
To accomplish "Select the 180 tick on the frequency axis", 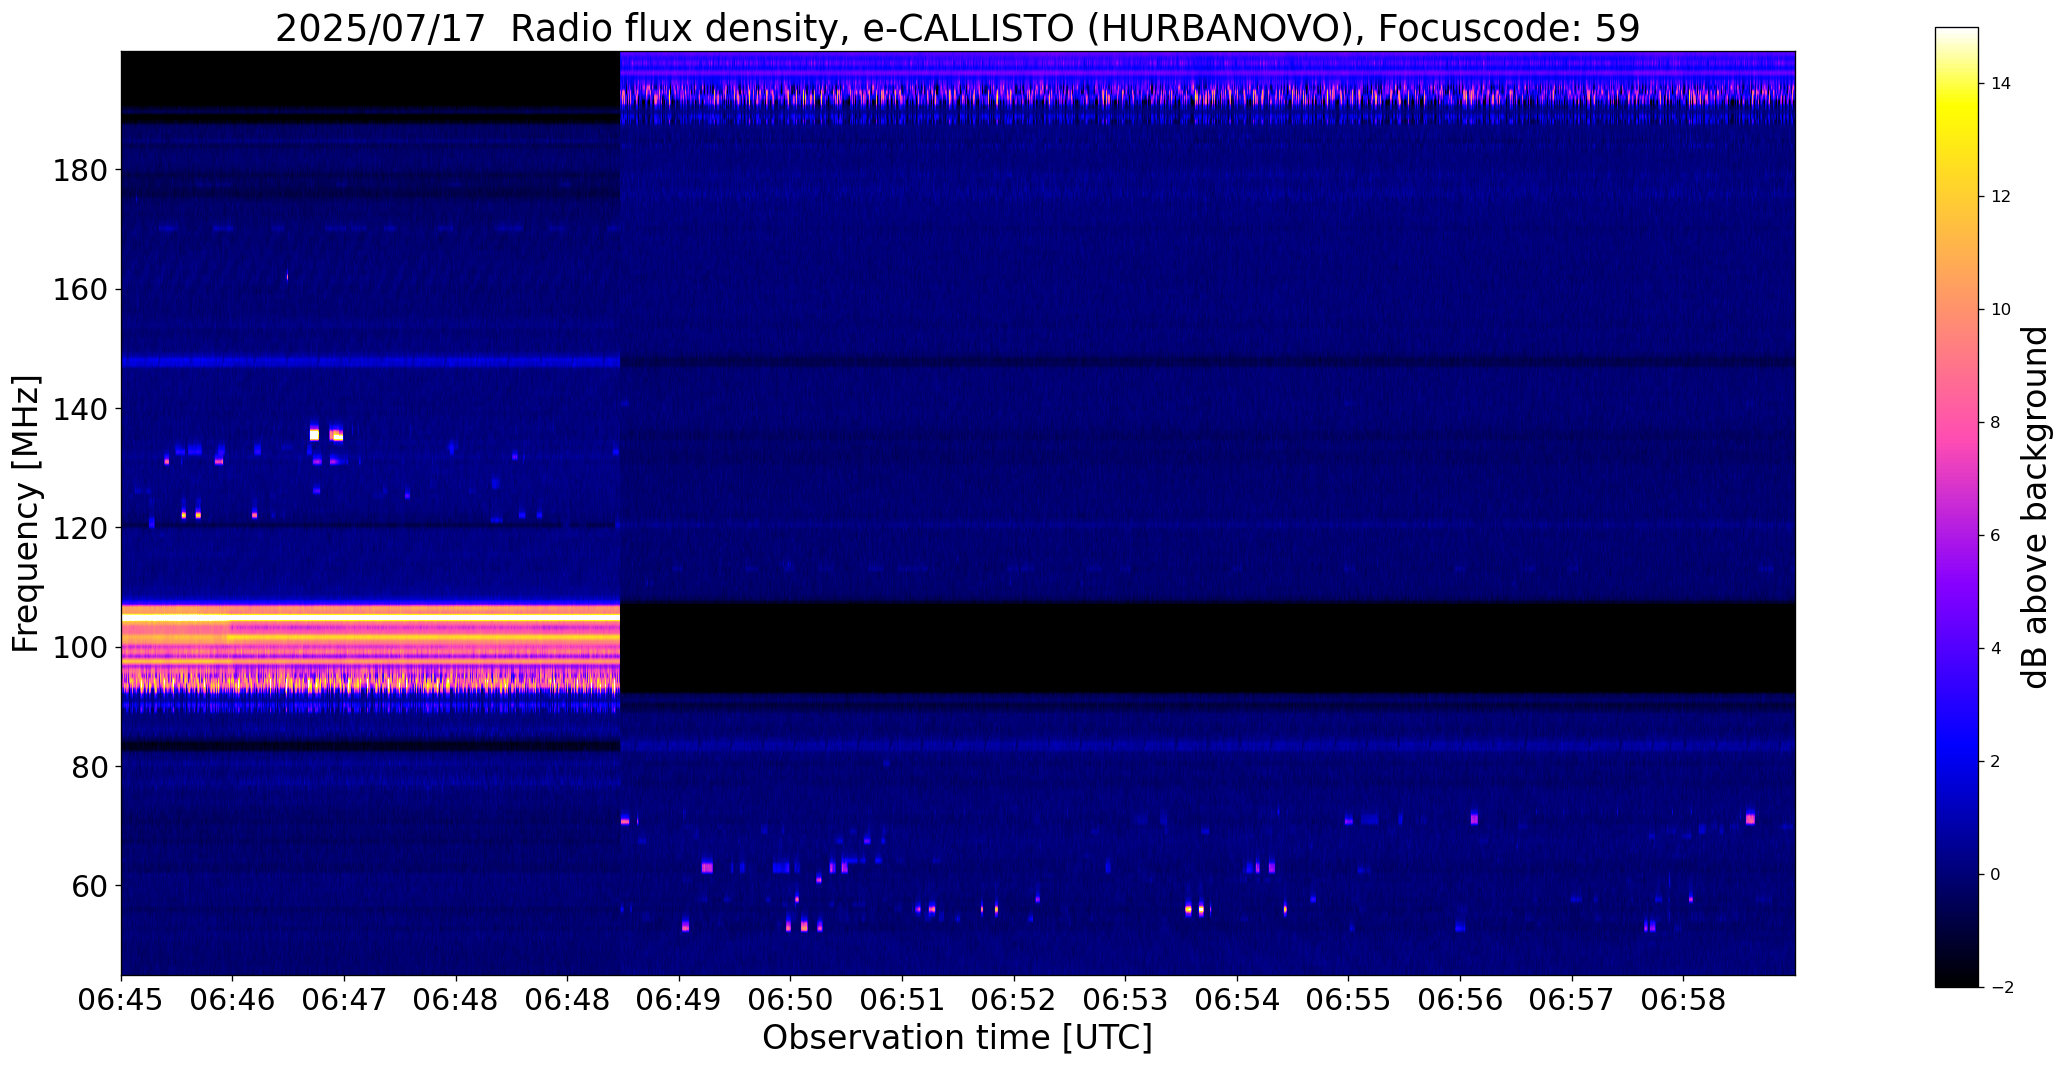I will 78,171.
